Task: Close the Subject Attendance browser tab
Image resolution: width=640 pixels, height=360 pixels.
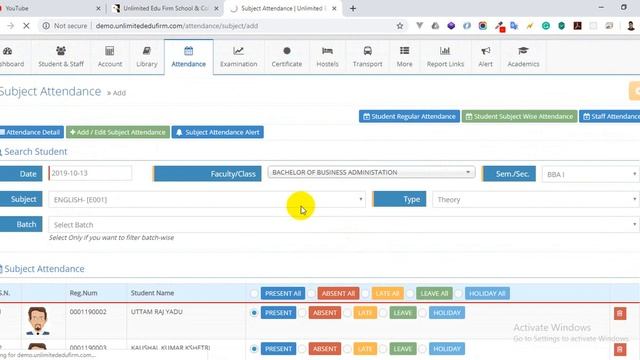Action: (x=334, y=9)
